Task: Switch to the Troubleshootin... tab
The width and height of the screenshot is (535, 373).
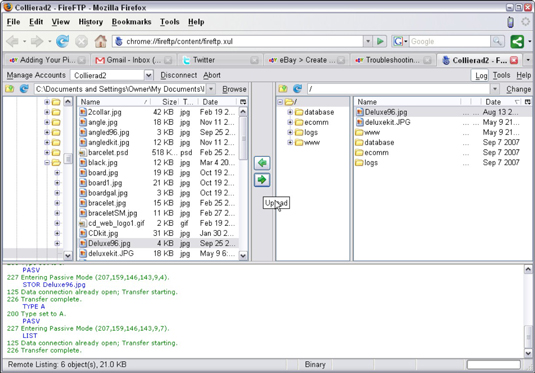Action: (392, 60)
